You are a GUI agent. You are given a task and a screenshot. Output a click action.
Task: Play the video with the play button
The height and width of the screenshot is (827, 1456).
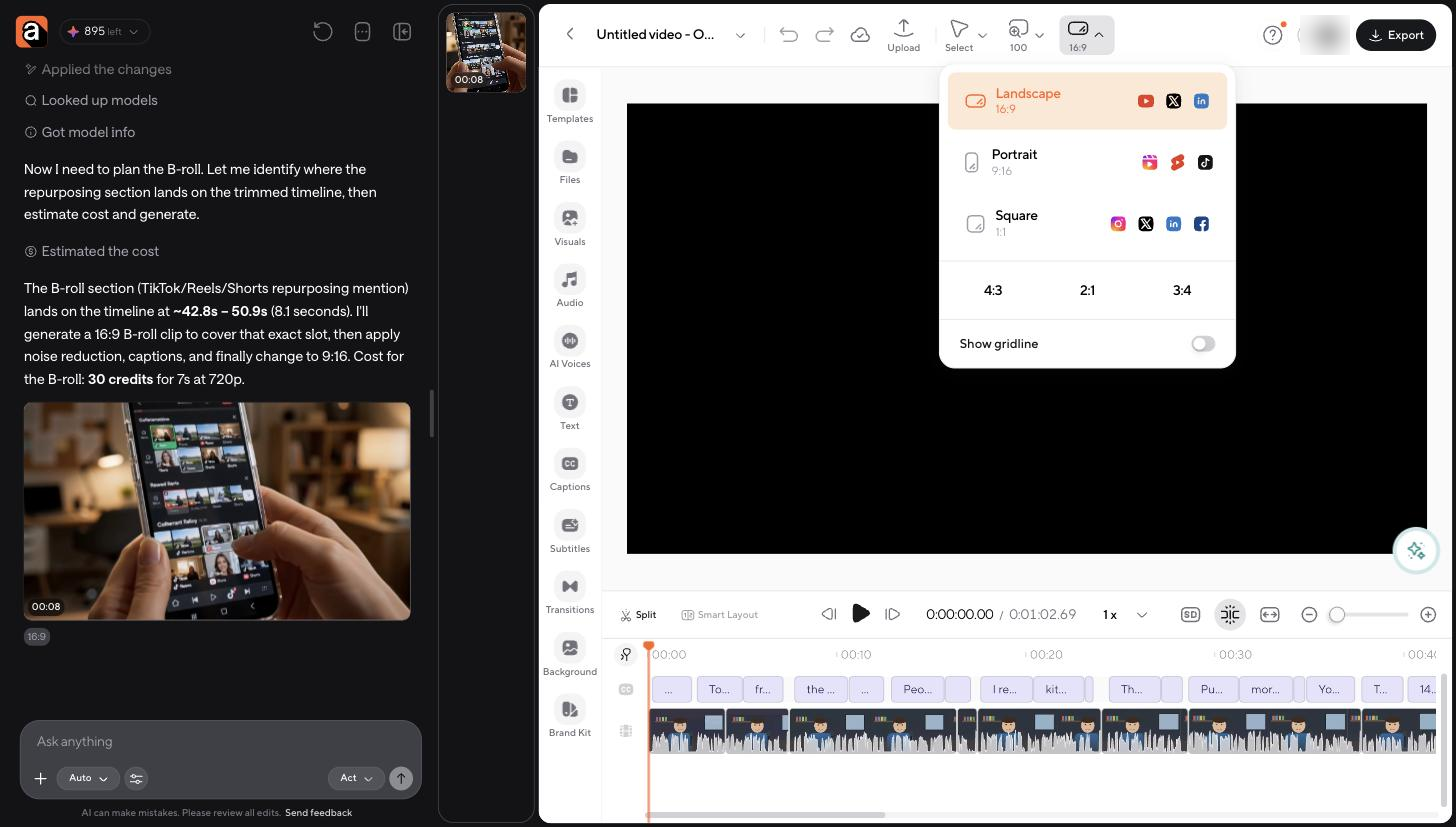860,614
